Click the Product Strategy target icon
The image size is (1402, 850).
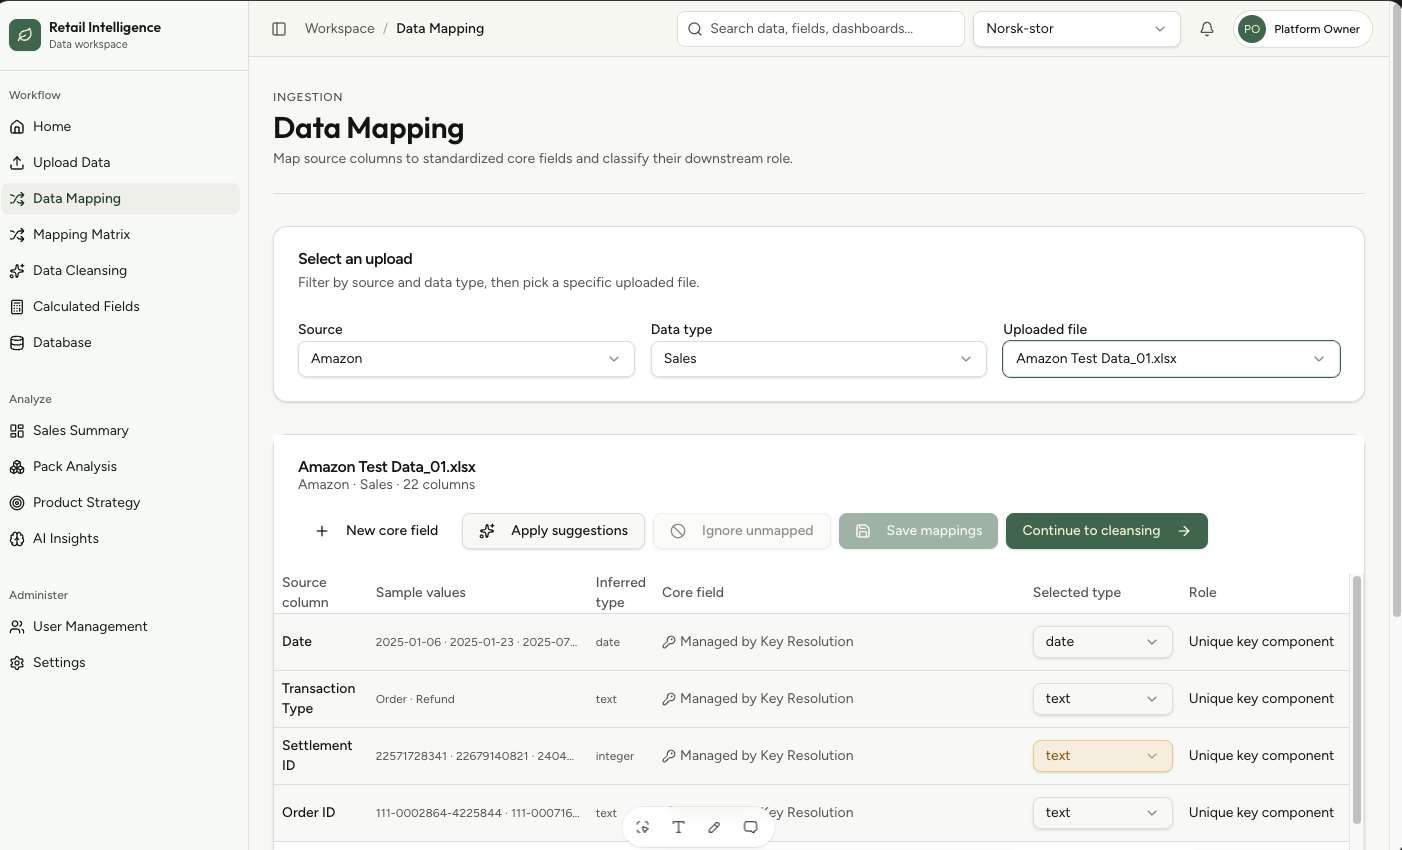pyautogui.click(x=17, y=503)
